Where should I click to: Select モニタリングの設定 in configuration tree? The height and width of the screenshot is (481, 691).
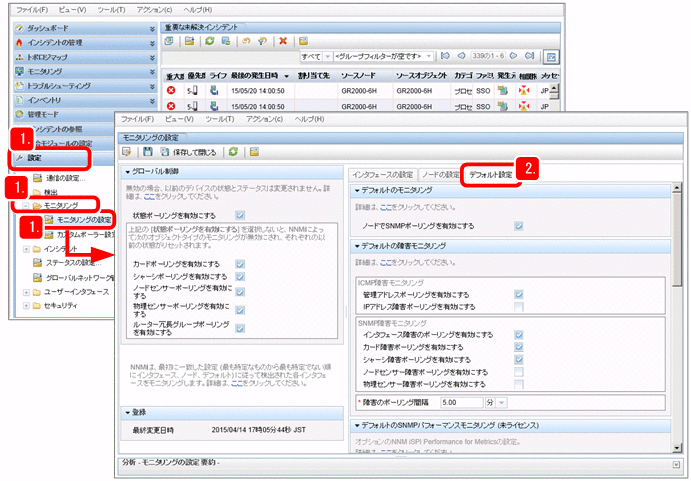(84, 220)
